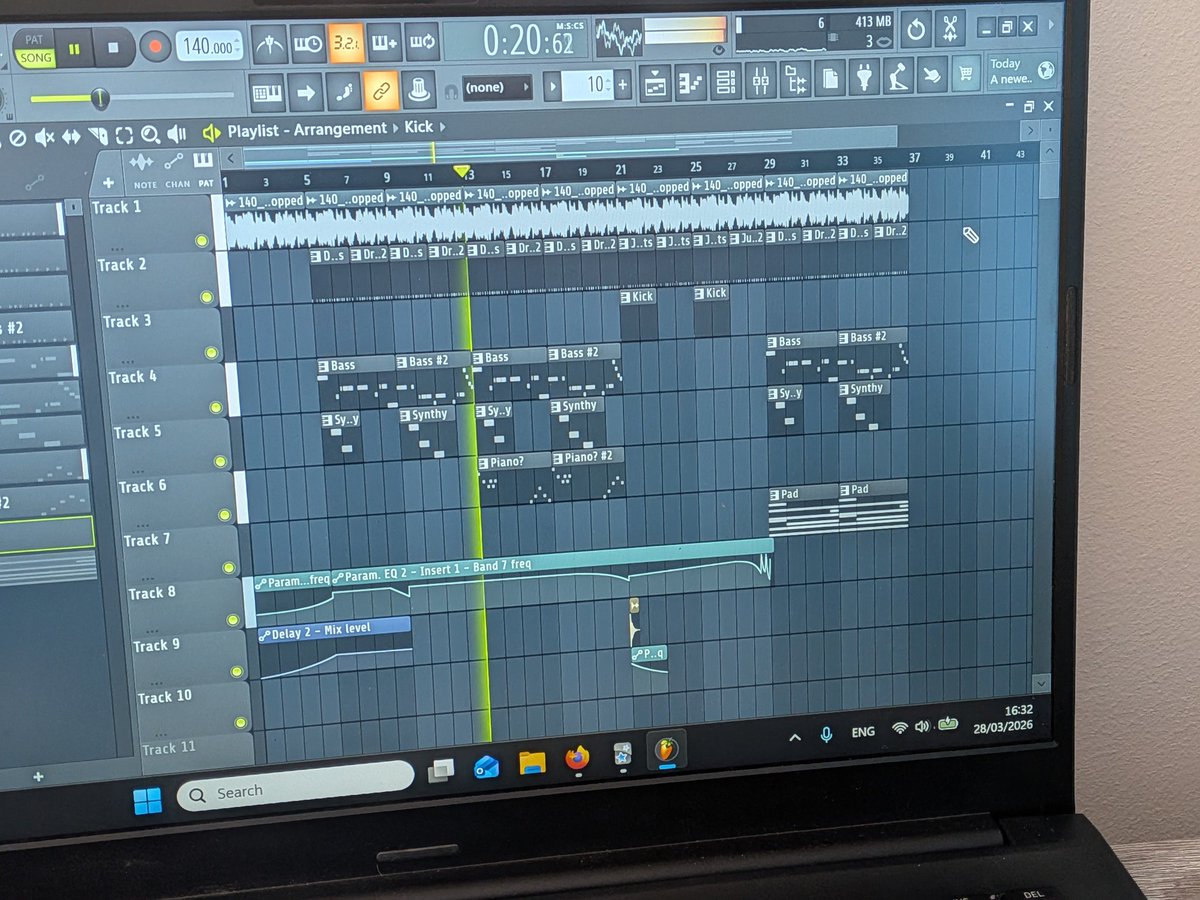Mute Track 1 with its green LED
Image resolution: width=1200 pixels, height=900 pixels.
click(201, 241)
